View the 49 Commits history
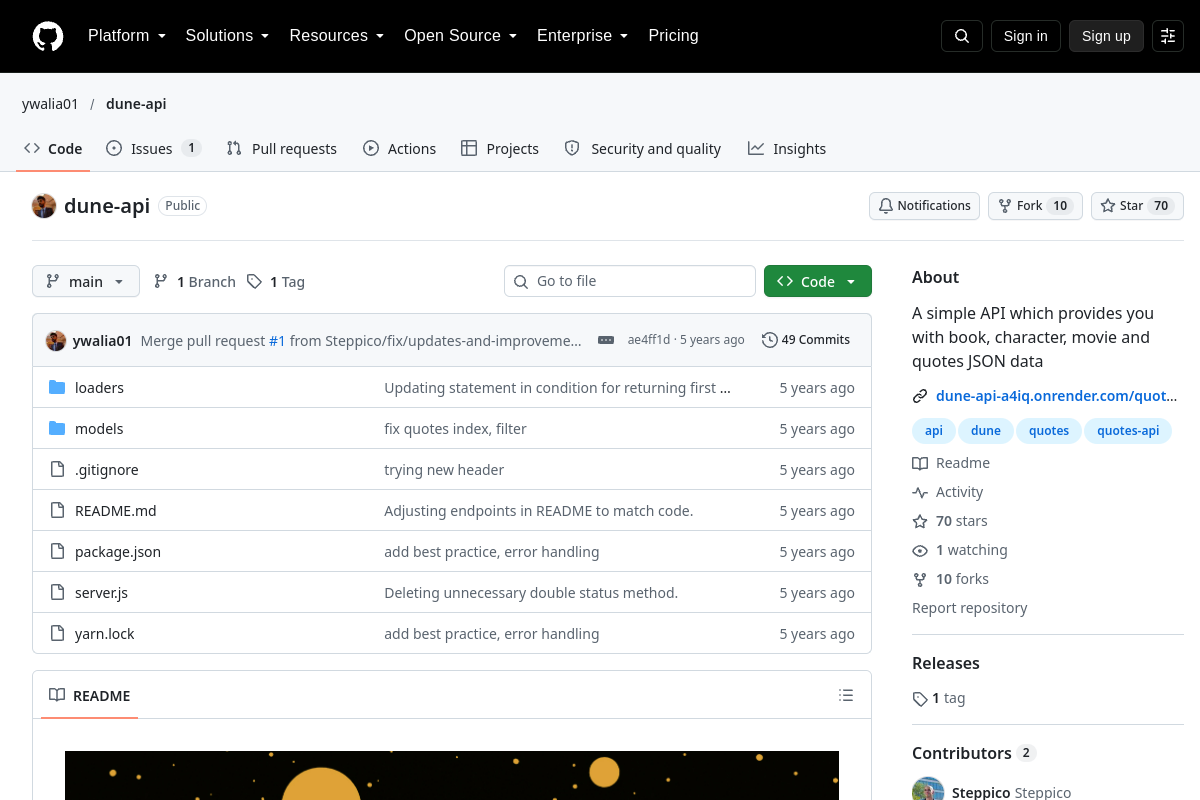The image size is (1200, 800). click(x=806, y=340)
